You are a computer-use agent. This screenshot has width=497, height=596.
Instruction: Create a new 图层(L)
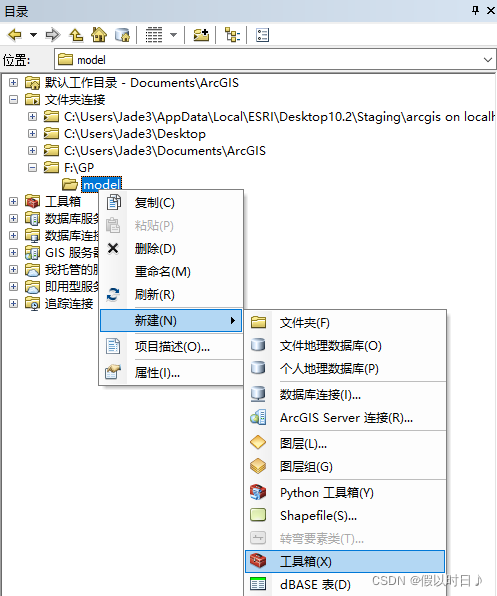(x=345, y=443)
